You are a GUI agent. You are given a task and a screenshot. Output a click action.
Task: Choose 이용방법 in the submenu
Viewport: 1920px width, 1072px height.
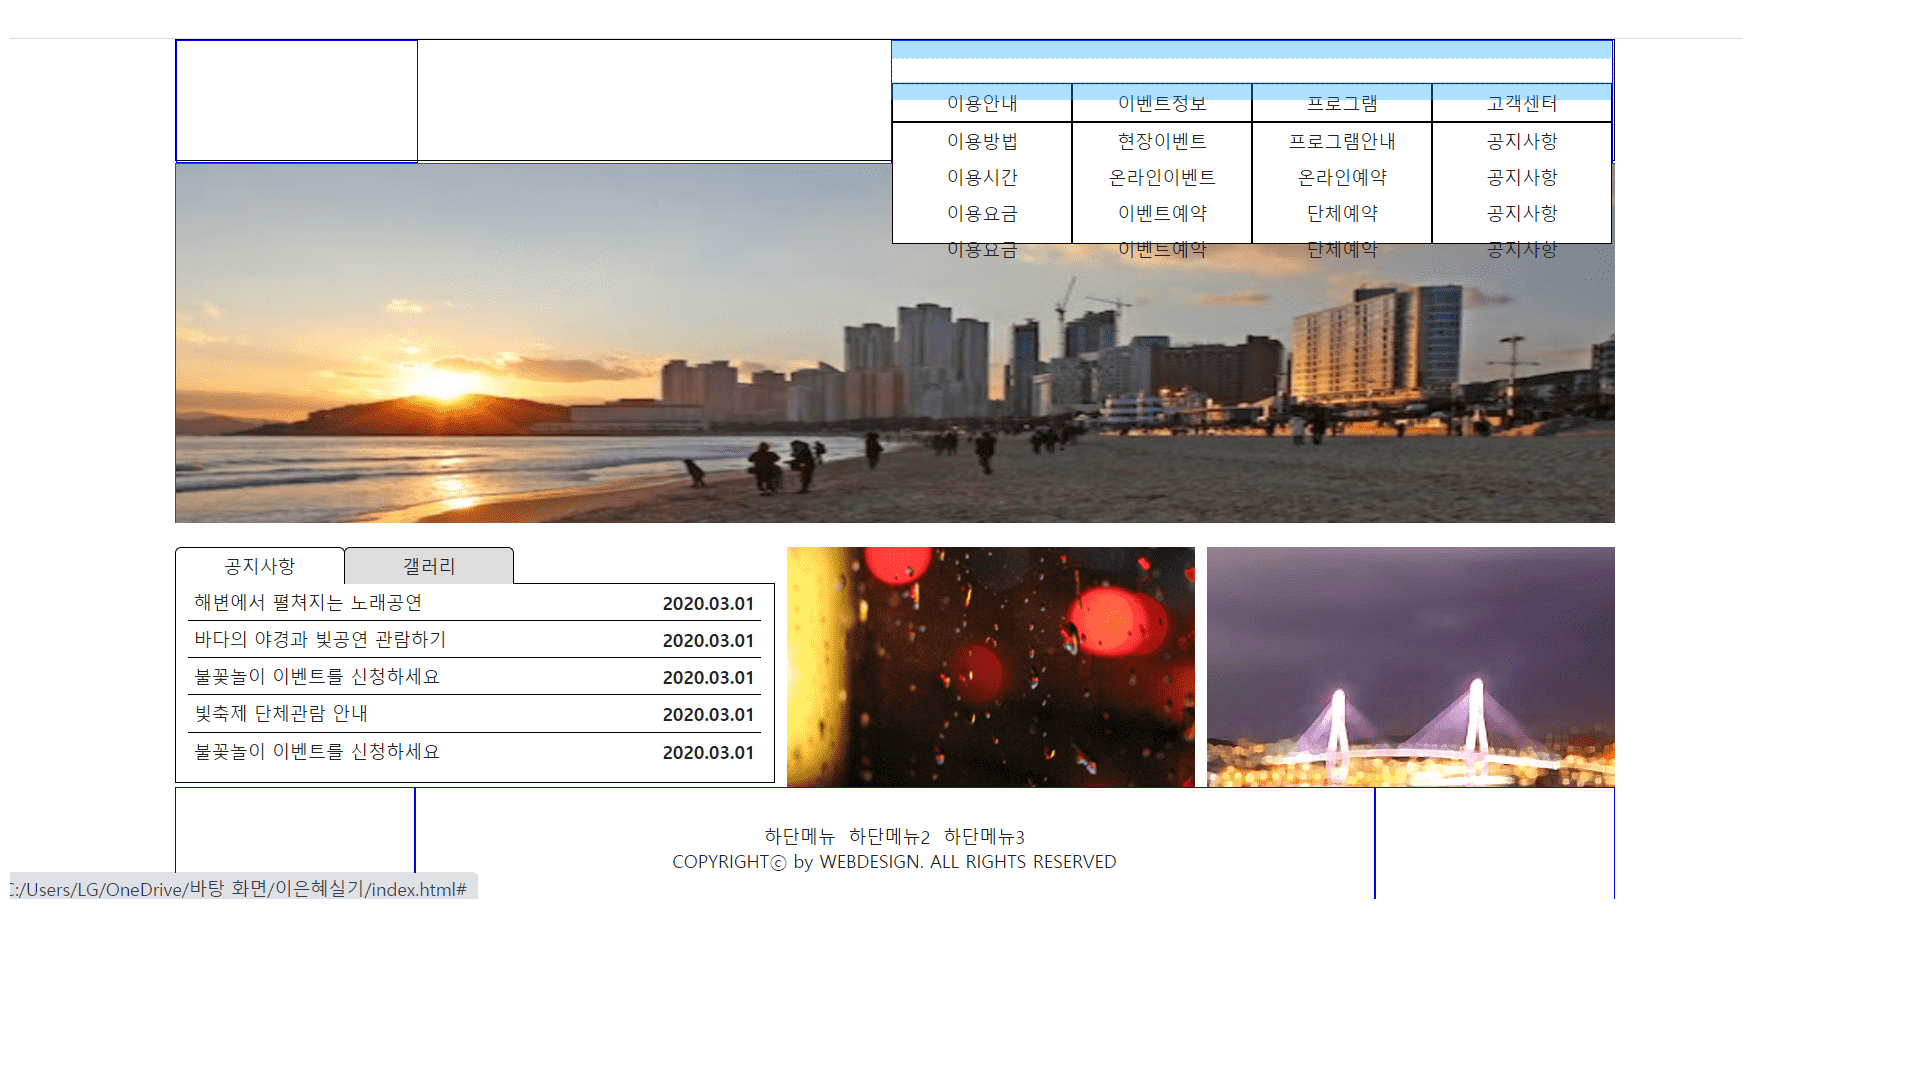(982, 141)
